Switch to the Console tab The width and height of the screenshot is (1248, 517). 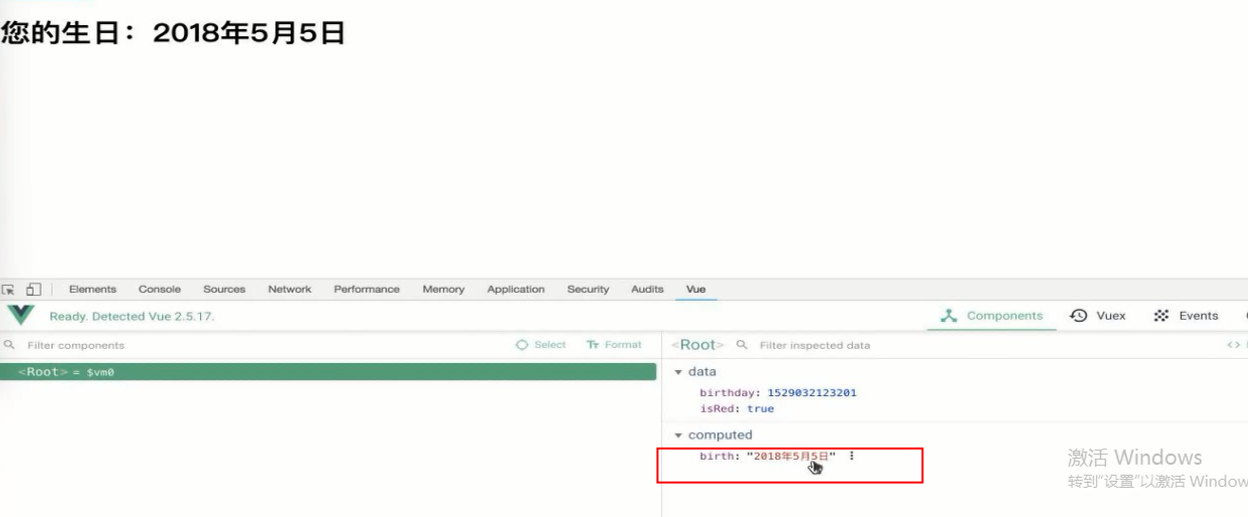[160, 289]
